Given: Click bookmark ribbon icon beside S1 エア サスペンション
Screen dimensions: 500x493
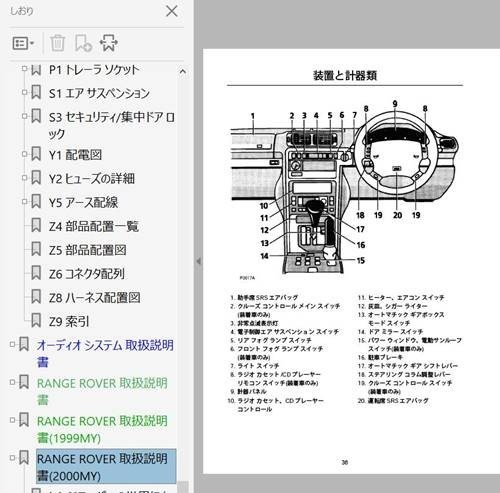Looking at the screenshot, I should (36, 92).
